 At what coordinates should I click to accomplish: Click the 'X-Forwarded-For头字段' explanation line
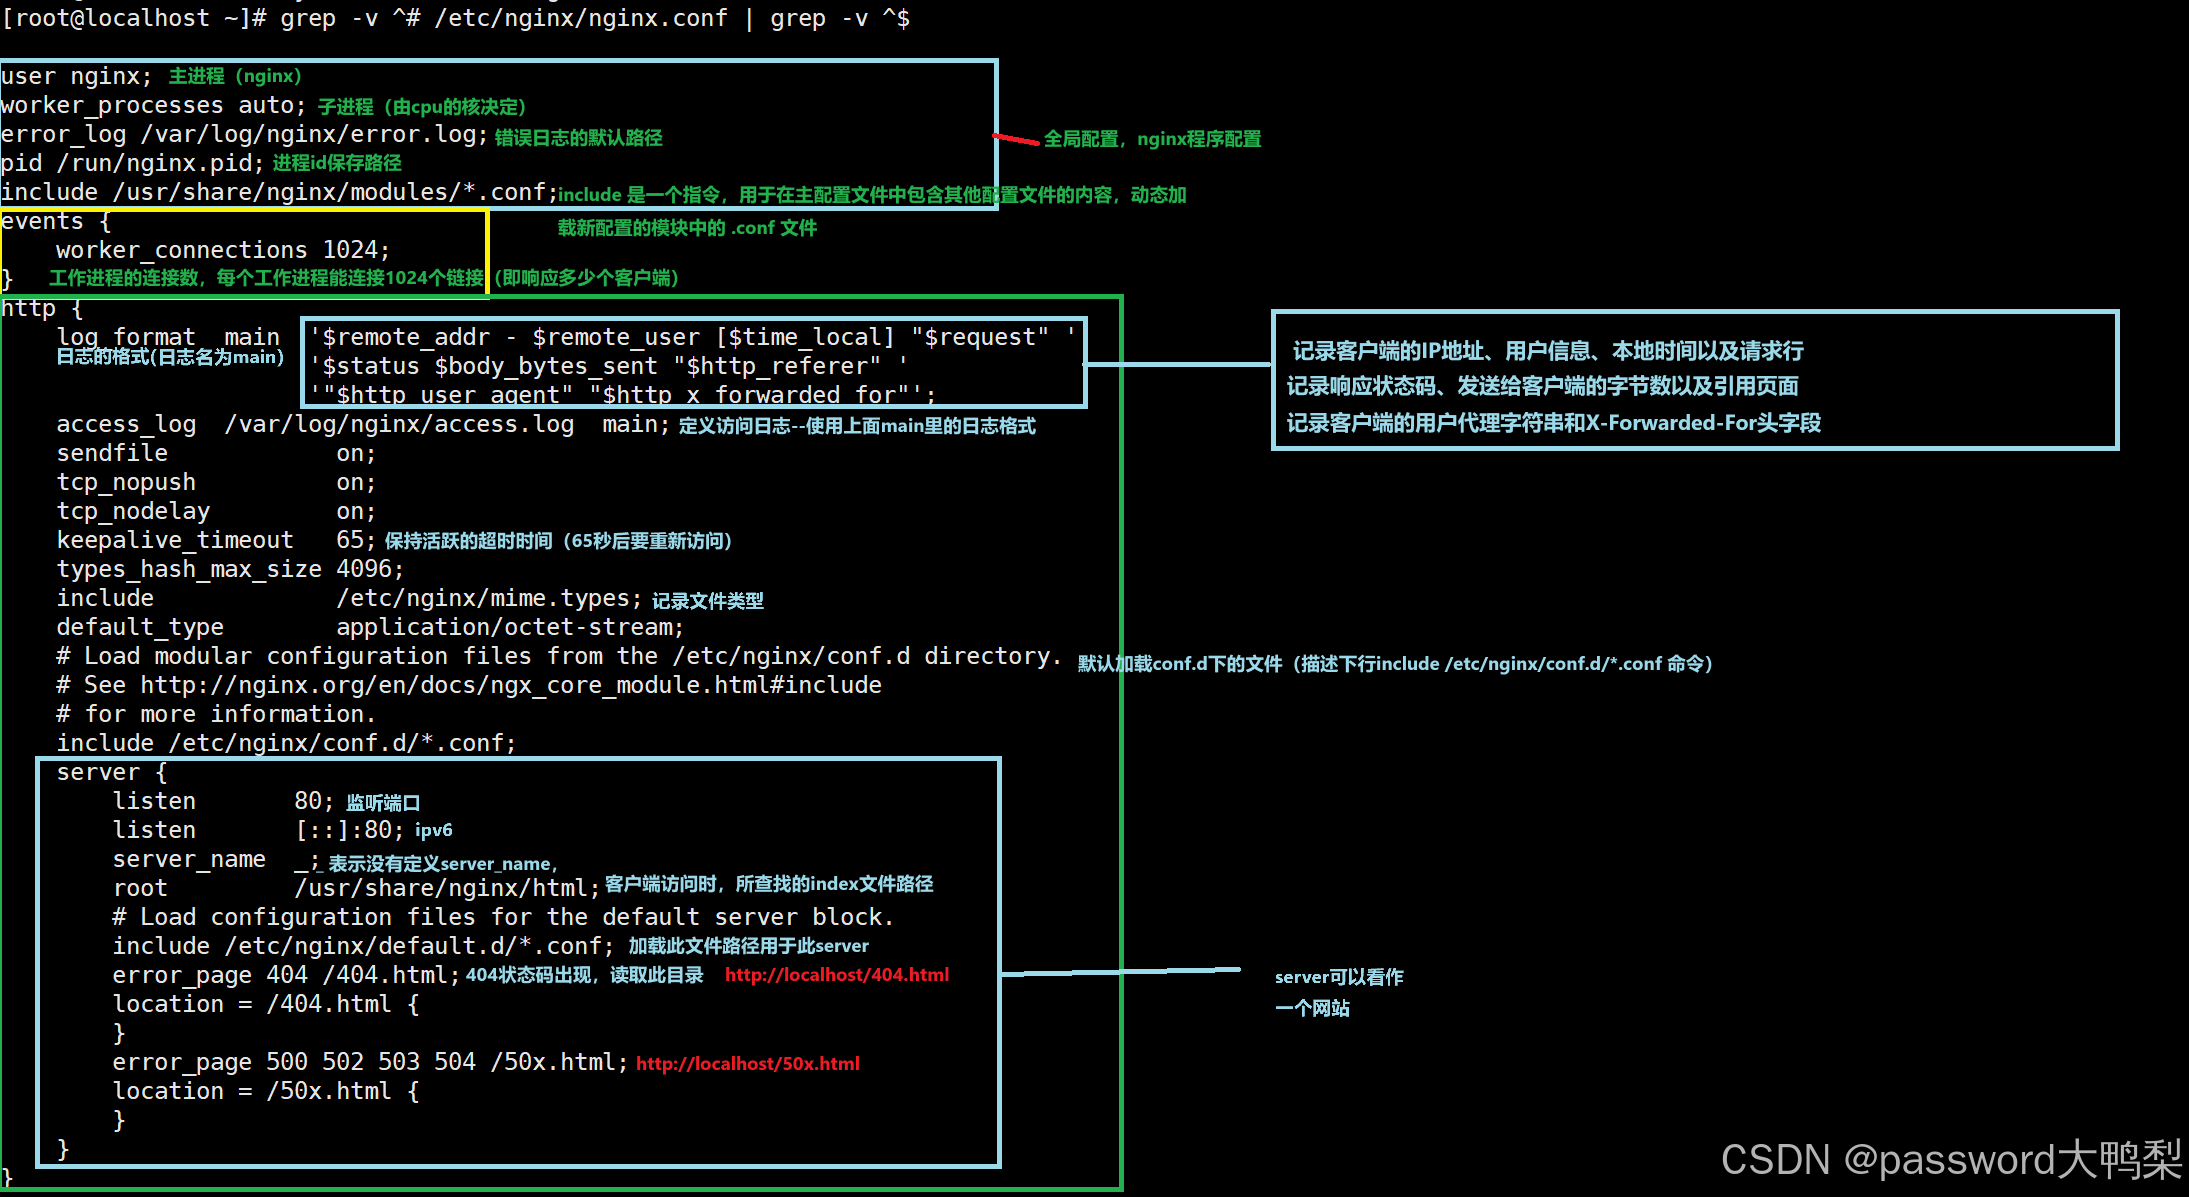(x=1553, y=423)
